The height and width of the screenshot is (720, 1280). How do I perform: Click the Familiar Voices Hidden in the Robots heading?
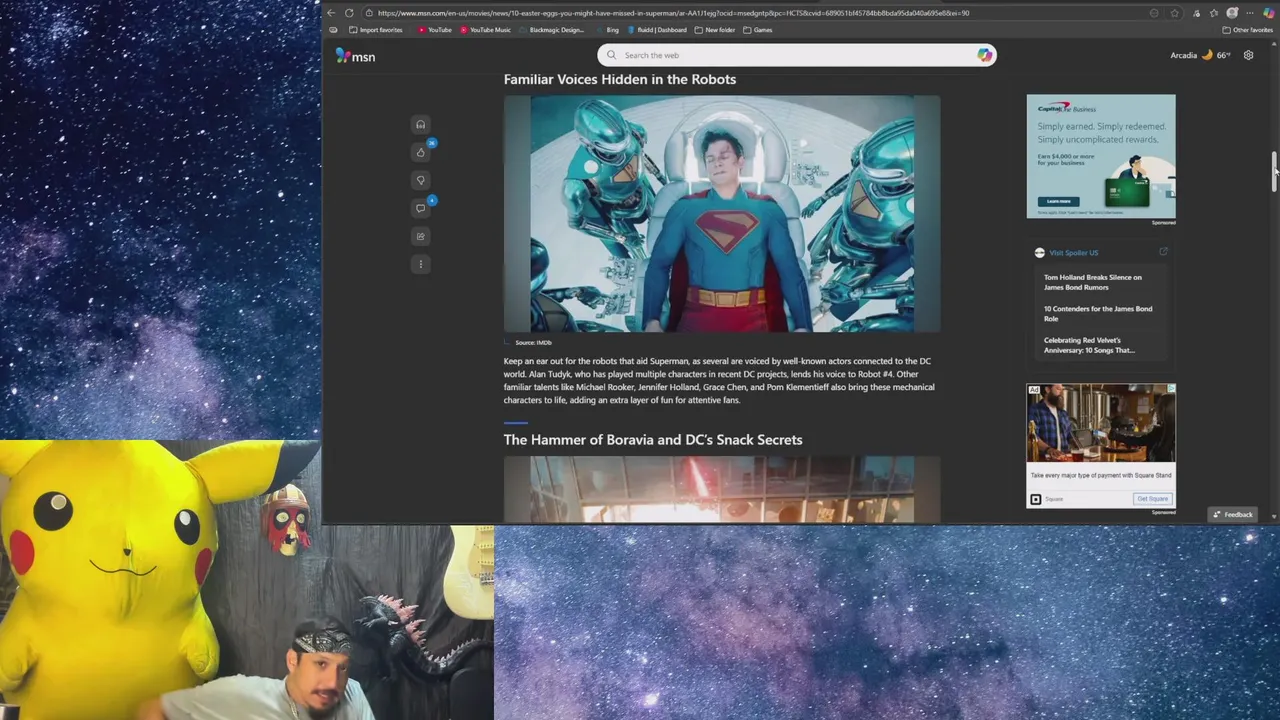click(620, 79)
